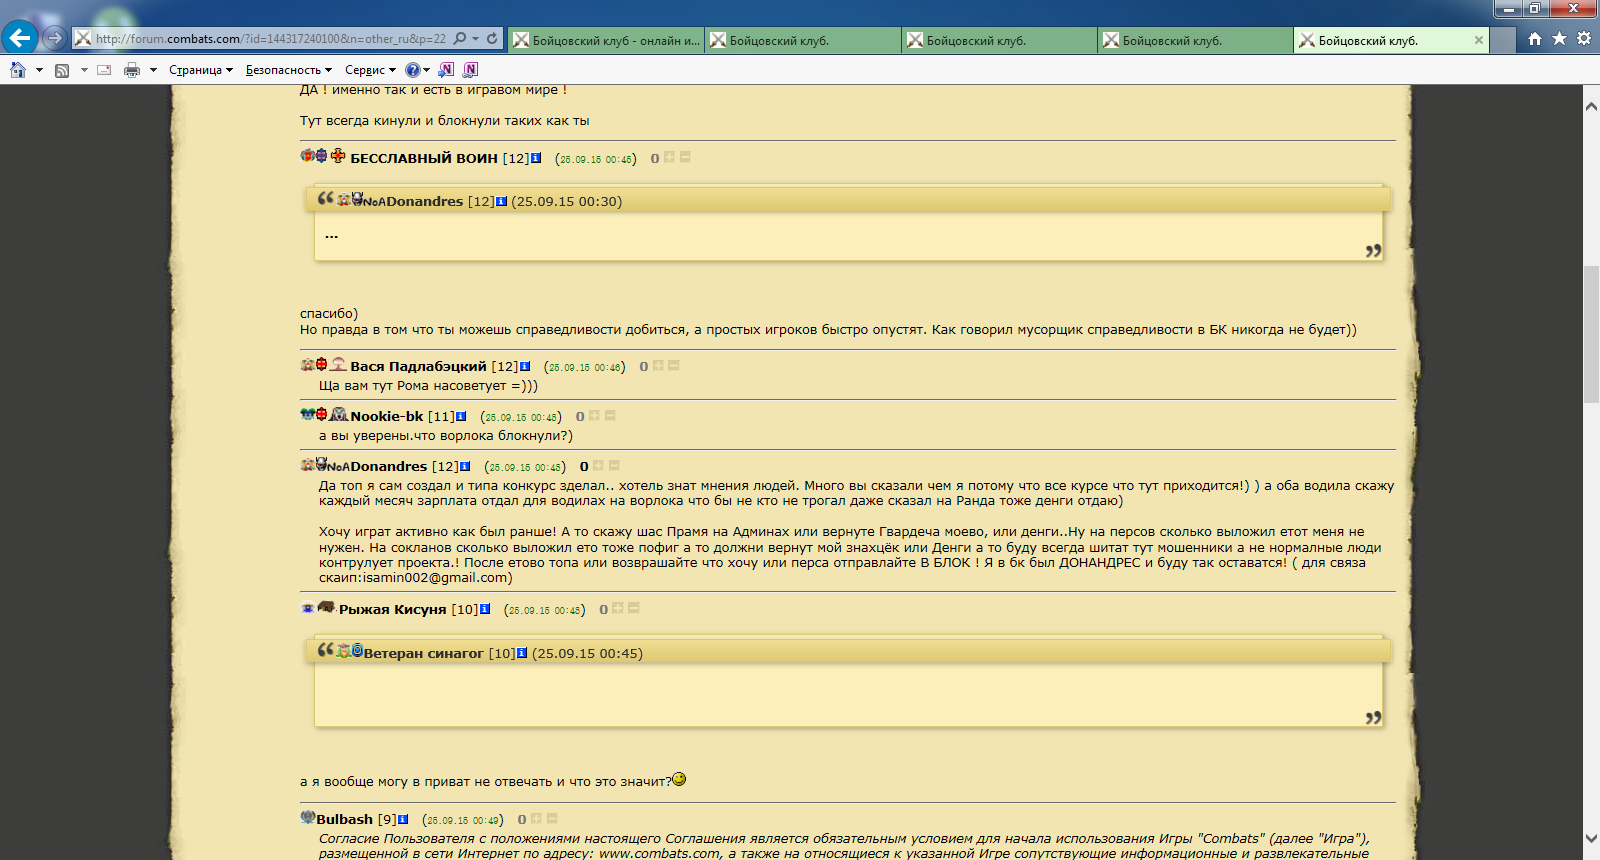Open БЕССЛАВНЫЙ ВОИН user profile link

point(424,158)
